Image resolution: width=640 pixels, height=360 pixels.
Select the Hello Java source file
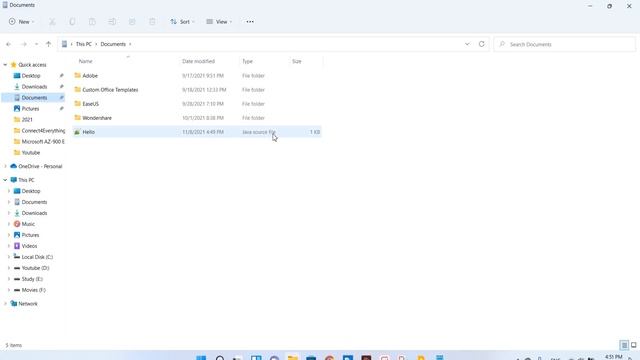(197, 132)
